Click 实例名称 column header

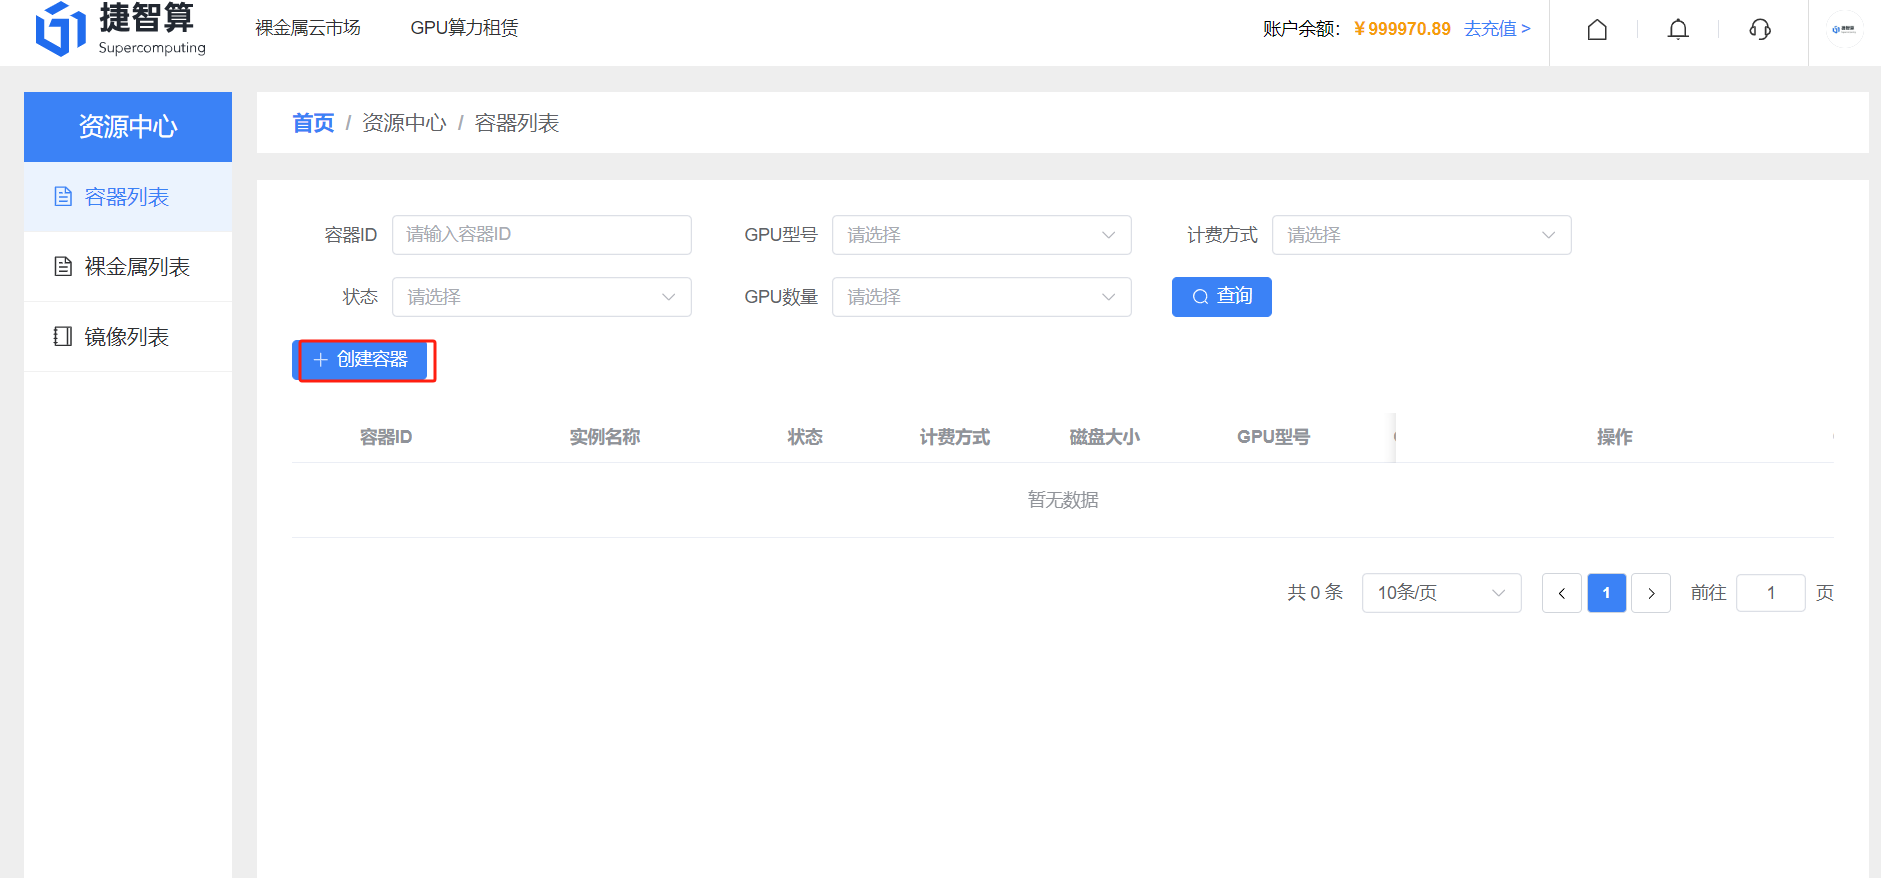tap(605, 437)
